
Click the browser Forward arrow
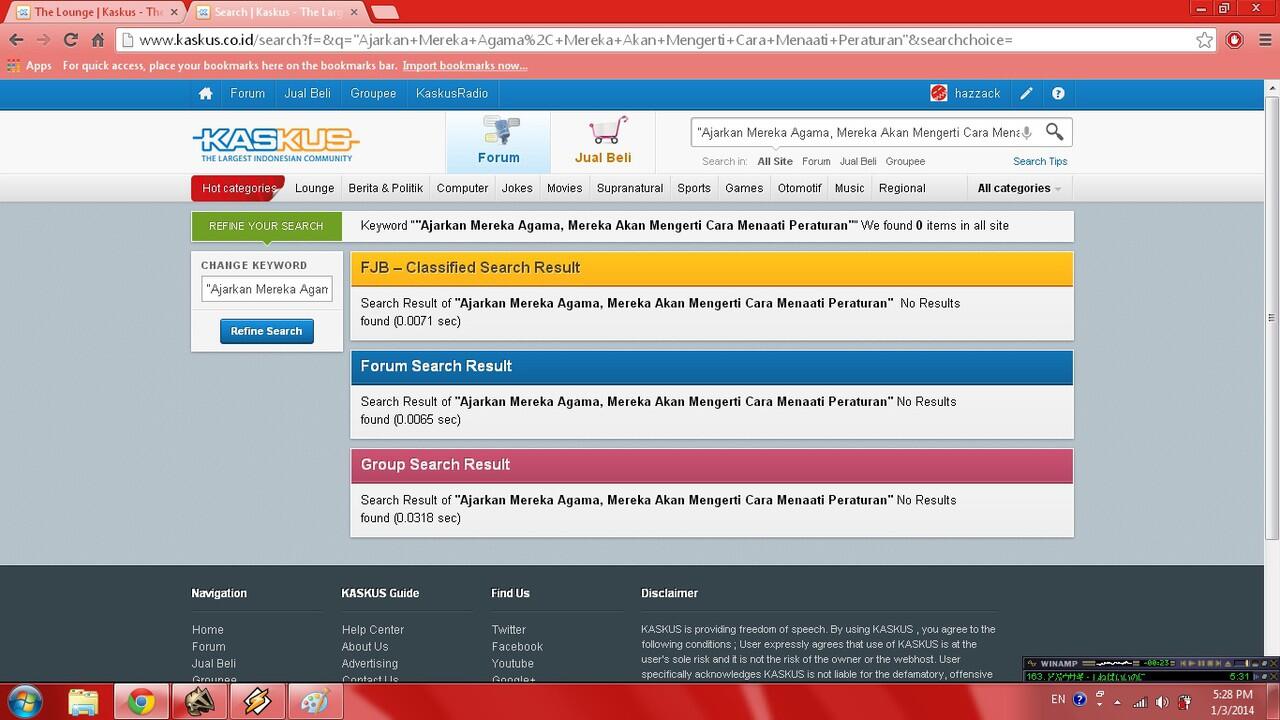(43, 40)
